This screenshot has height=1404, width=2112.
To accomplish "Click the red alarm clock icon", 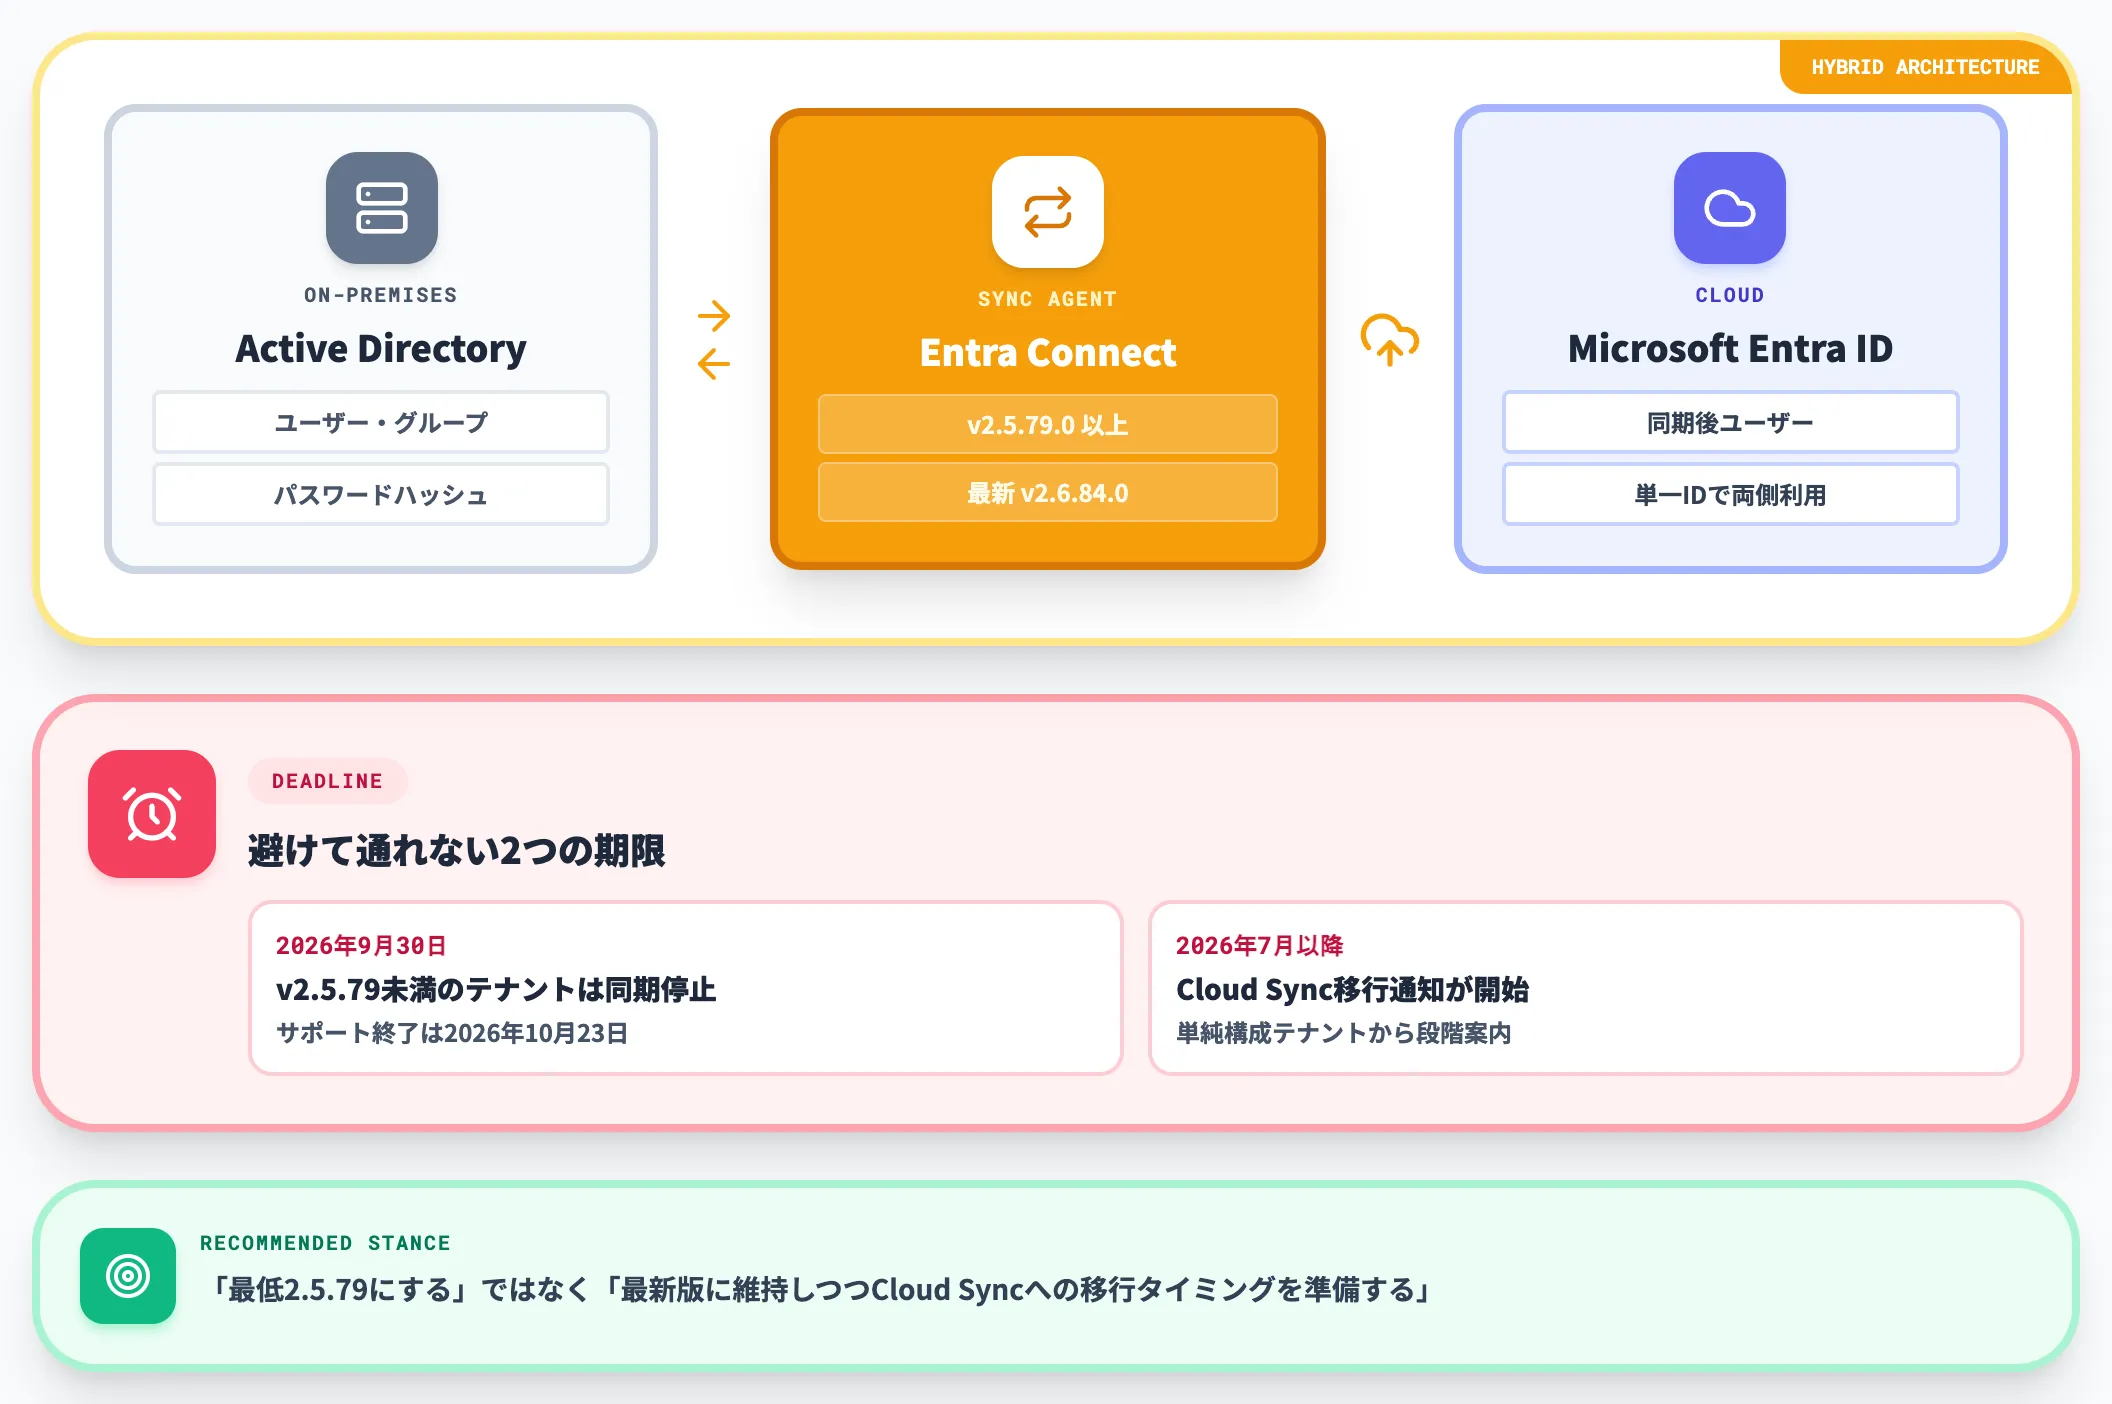I will click(x=152, y=814).
